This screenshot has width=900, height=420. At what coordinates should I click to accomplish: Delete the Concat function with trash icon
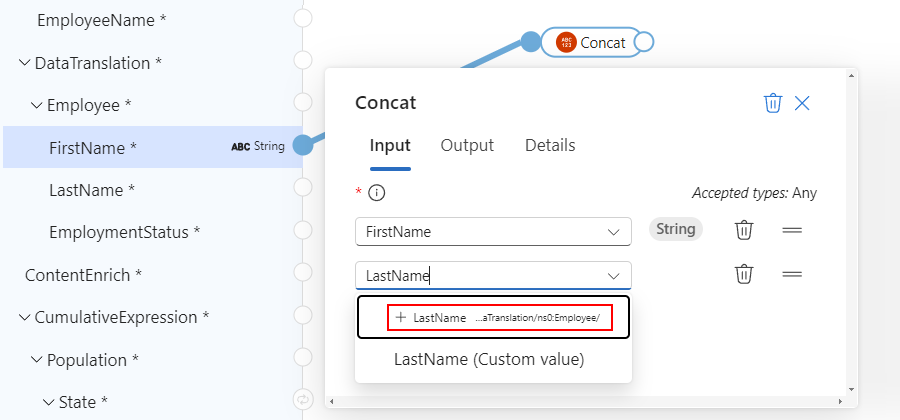pyautogui.click(x=772, y=103)
